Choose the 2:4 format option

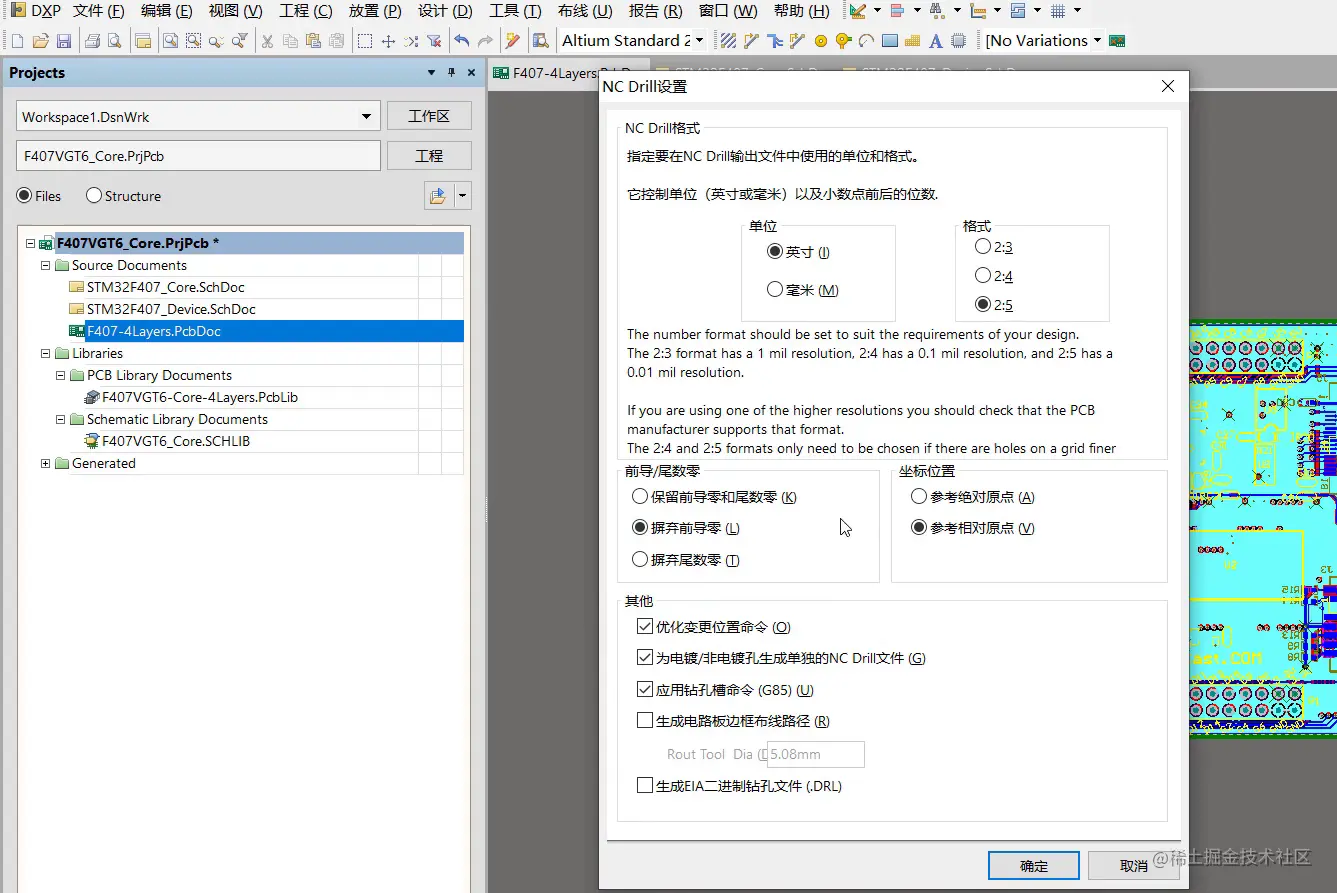(x=983, y=276)
